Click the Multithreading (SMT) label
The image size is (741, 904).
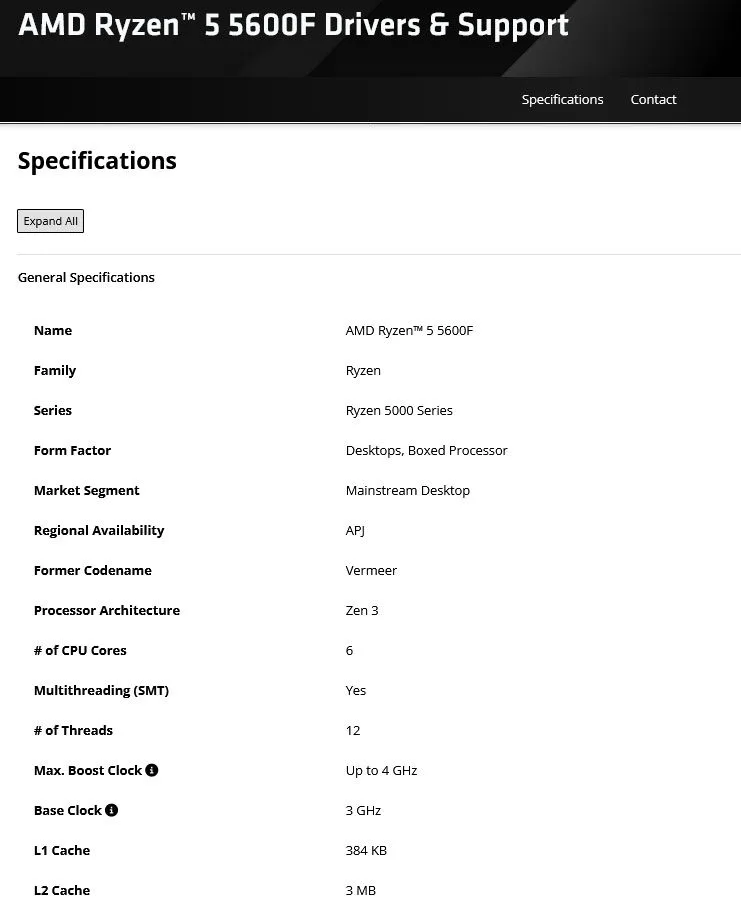click(x=101, y=690)
